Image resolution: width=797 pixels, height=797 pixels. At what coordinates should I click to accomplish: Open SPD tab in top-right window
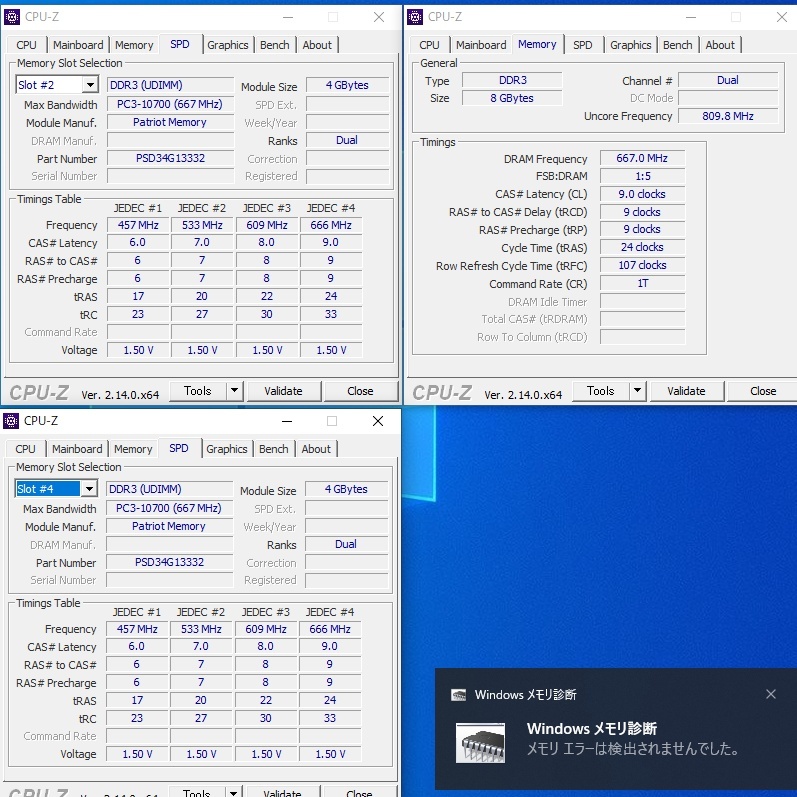point(583,45)
